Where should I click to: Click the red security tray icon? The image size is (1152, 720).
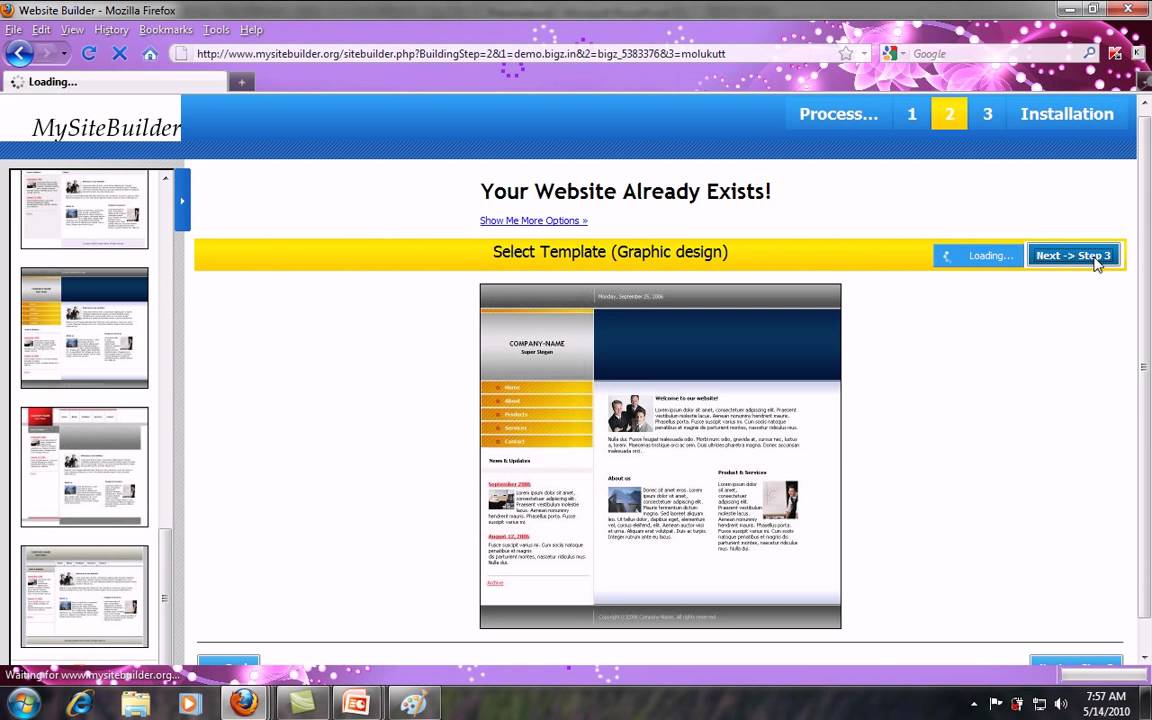1018,704
